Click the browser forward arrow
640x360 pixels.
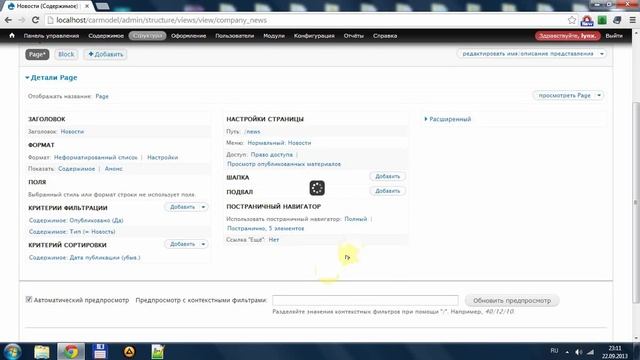[22, 20]
